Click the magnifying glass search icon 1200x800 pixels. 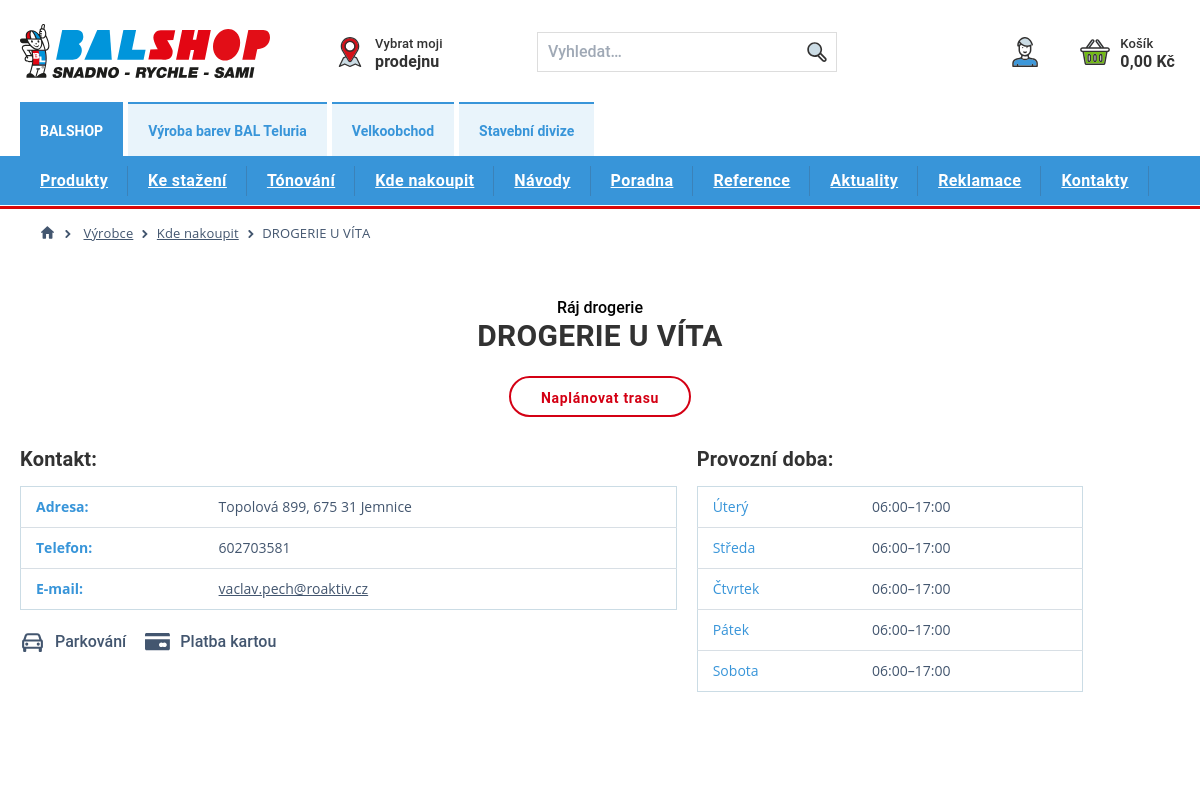click(x=816, y=52)
